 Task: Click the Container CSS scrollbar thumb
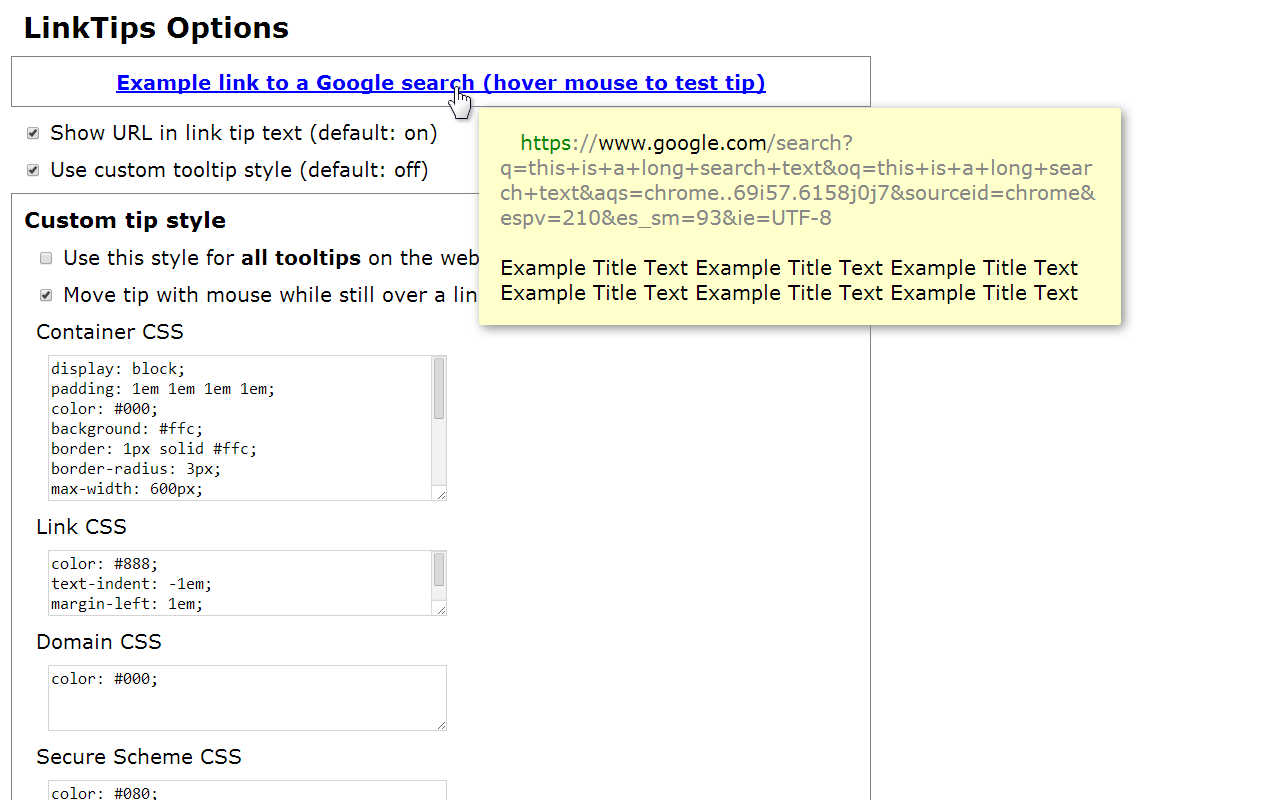(439, 389)
